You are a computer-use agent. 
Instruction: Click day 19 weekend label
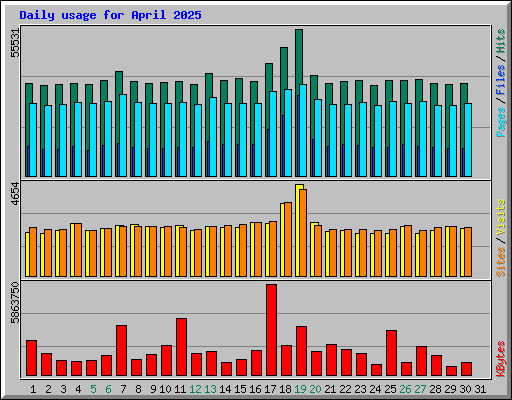click(300, 389)
